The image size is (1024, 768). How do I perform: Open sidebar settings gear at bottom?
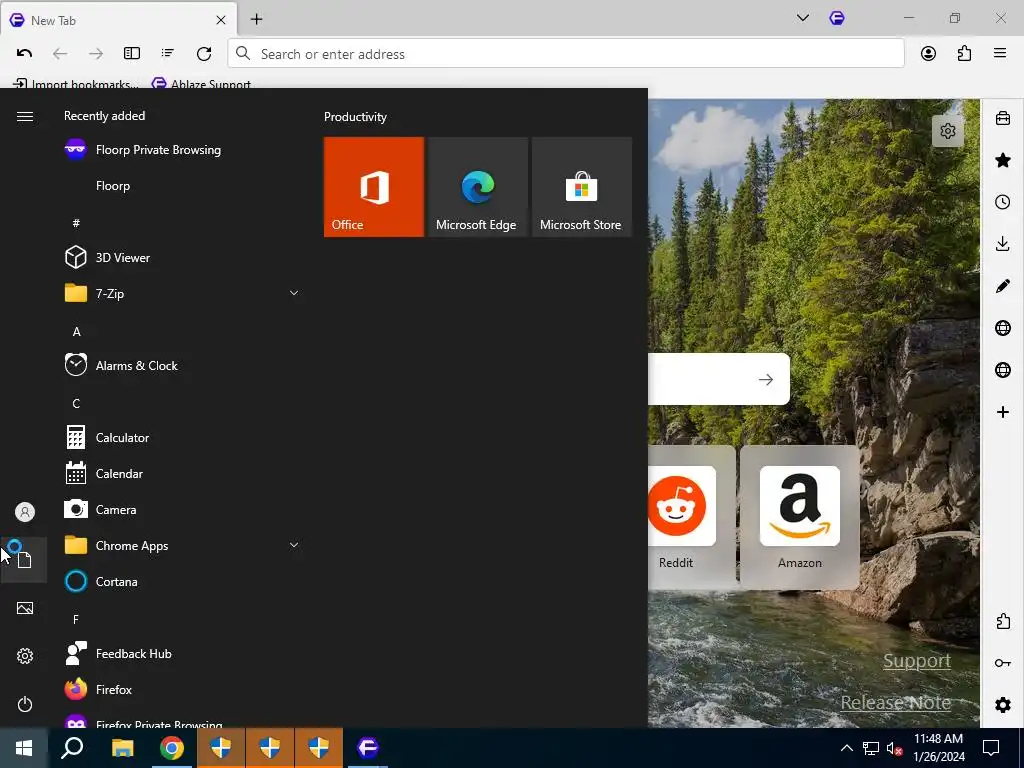pos(1003,705)
